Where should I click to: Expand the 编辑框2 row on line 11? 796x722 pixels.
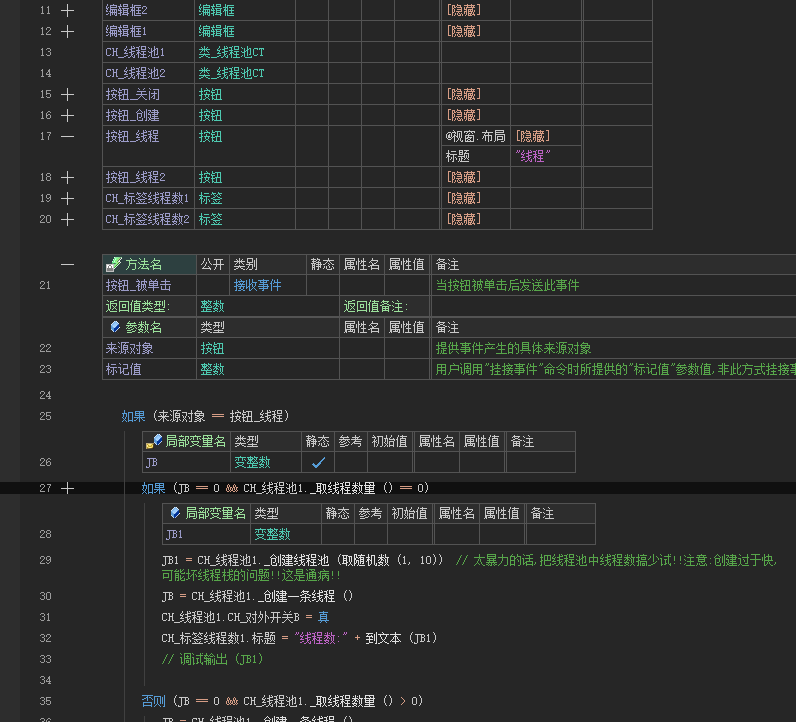67,10
